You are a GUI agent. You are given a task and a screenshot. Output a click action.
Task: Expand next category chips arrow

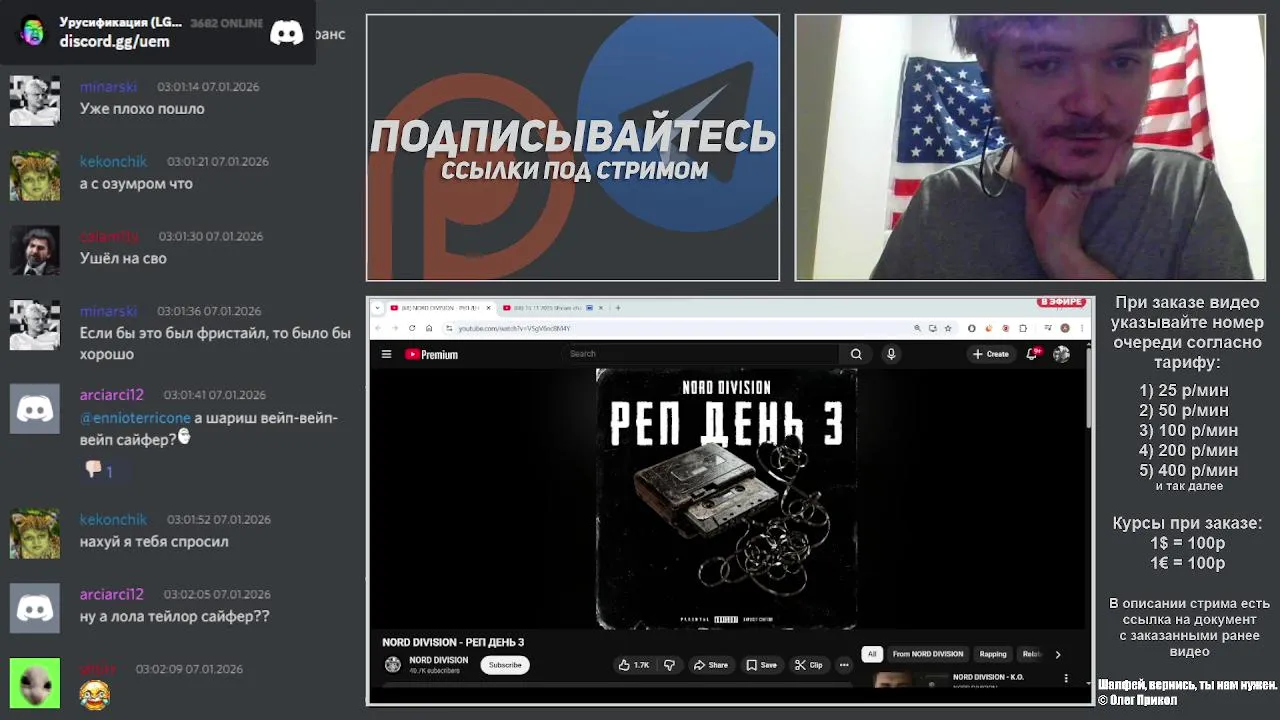[x=1057, y=654]
